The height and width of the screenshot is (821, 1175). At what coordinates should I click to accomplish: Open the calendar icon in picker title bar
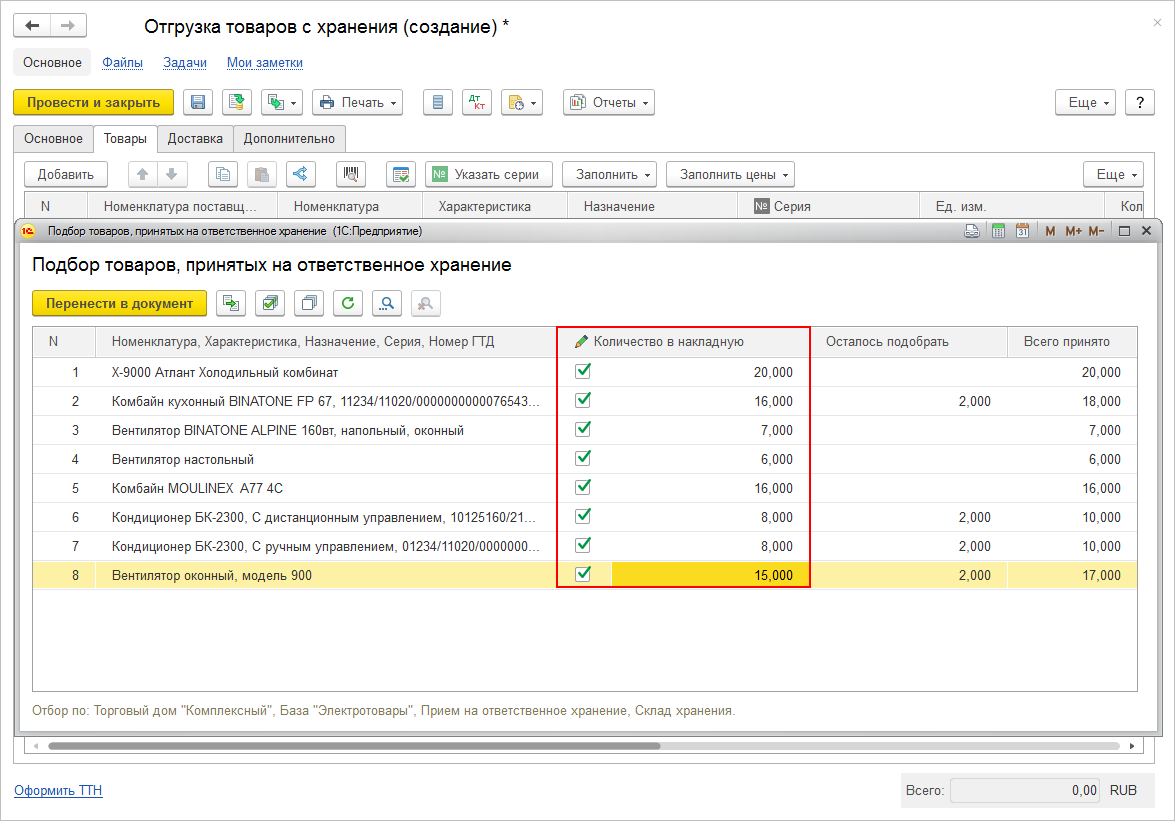(1022, 231)
